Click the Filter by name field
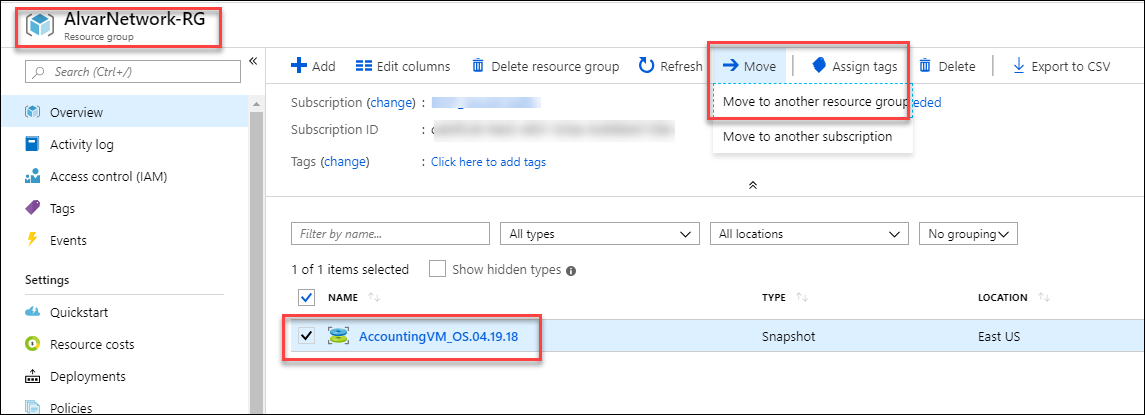 [x=390, y=234]
